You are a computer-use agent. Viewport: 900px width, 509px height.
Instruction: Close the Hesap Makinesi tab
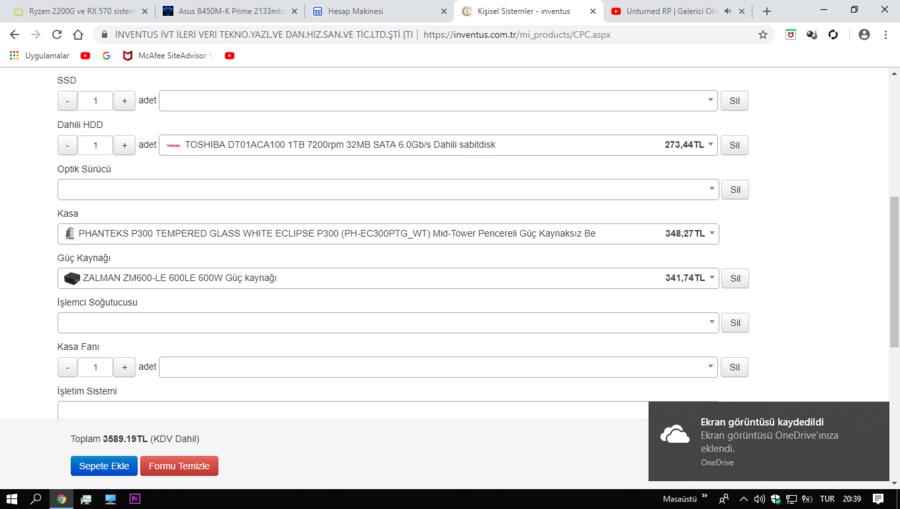point(444,11)
